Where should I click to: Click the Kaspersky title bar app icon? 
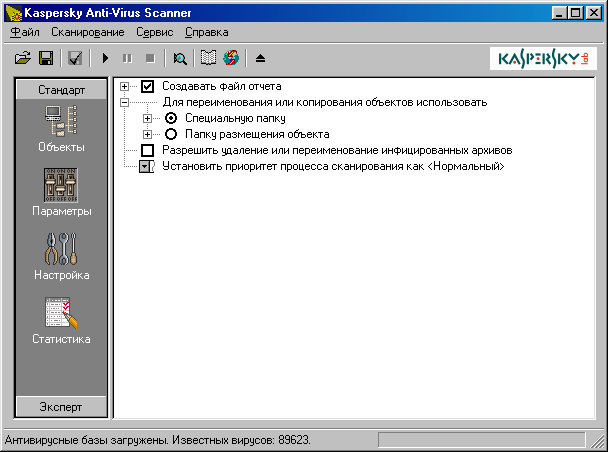14,14
